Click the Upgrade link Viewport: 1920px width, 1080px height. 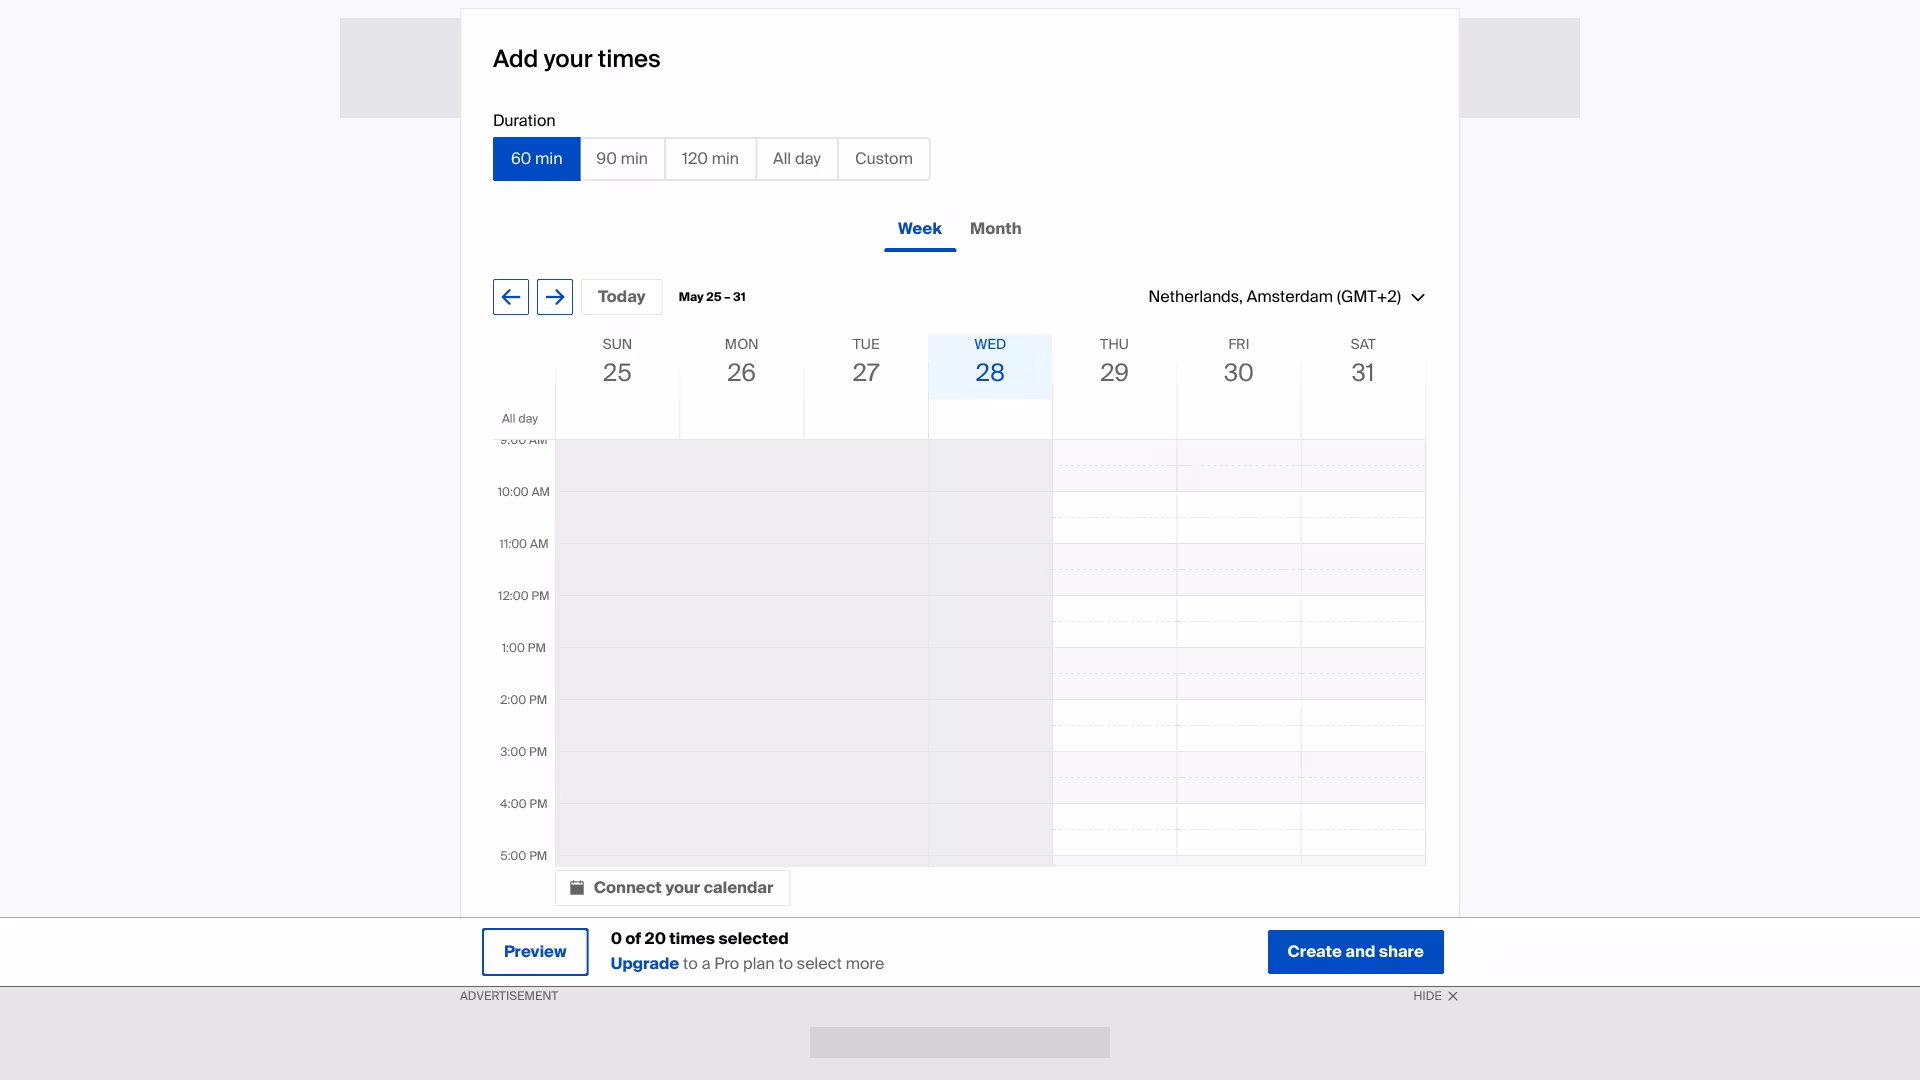pyautogui.click(x=644, y=964)
